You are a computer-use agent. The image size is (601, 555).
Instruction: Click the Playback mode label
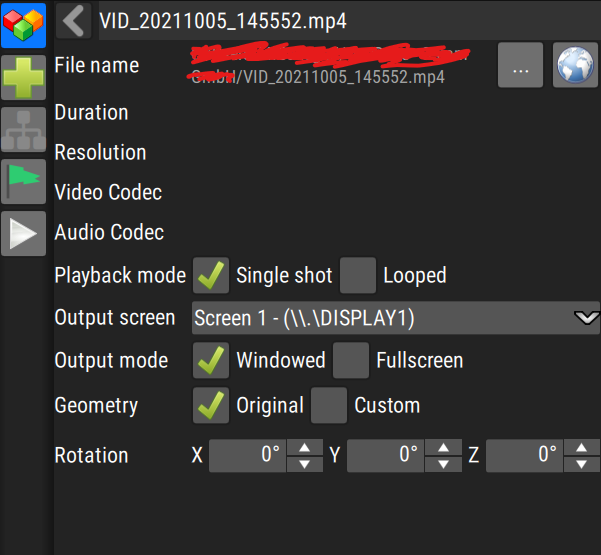tap(120, 276)
